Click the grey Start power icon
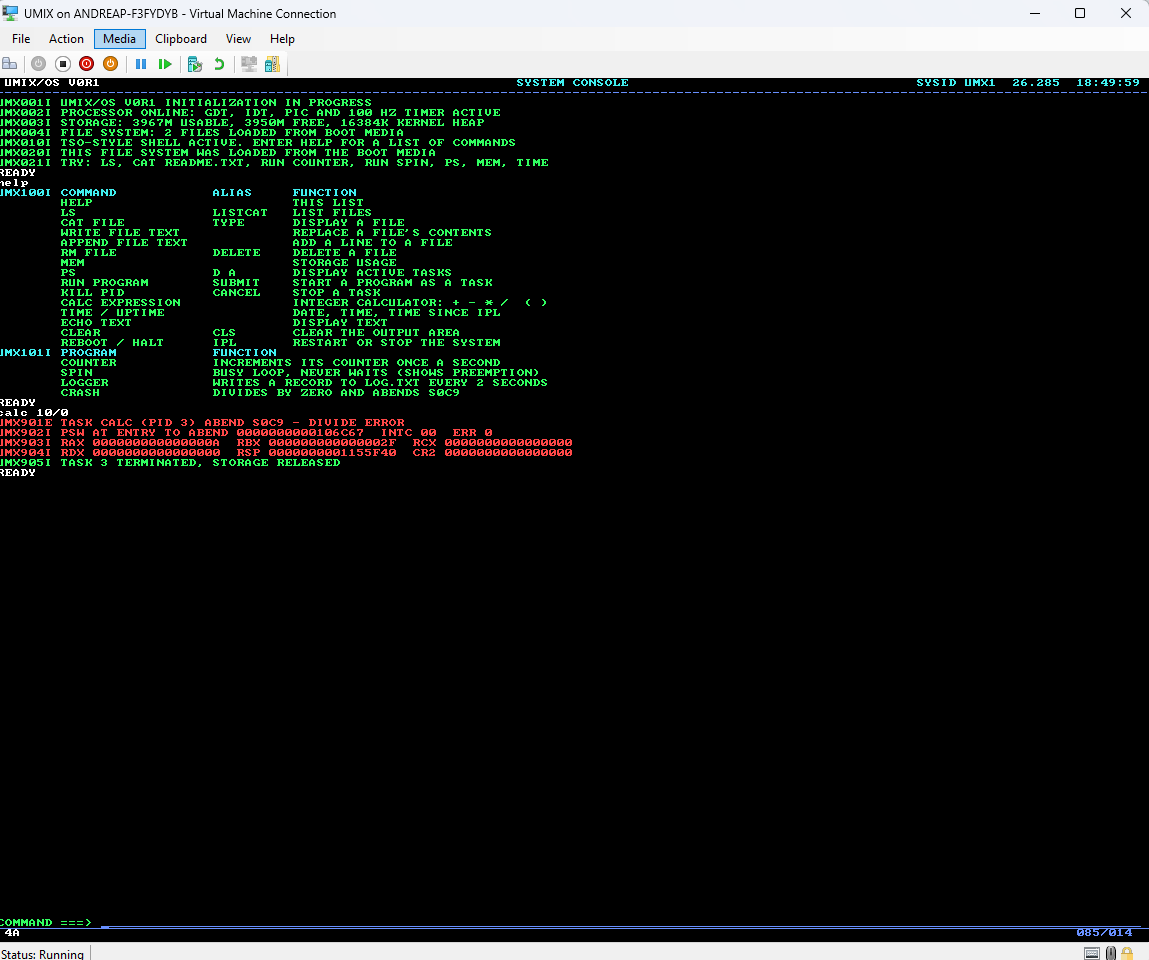The height and width of the screenshot is (960, 1149). point(38,64)
